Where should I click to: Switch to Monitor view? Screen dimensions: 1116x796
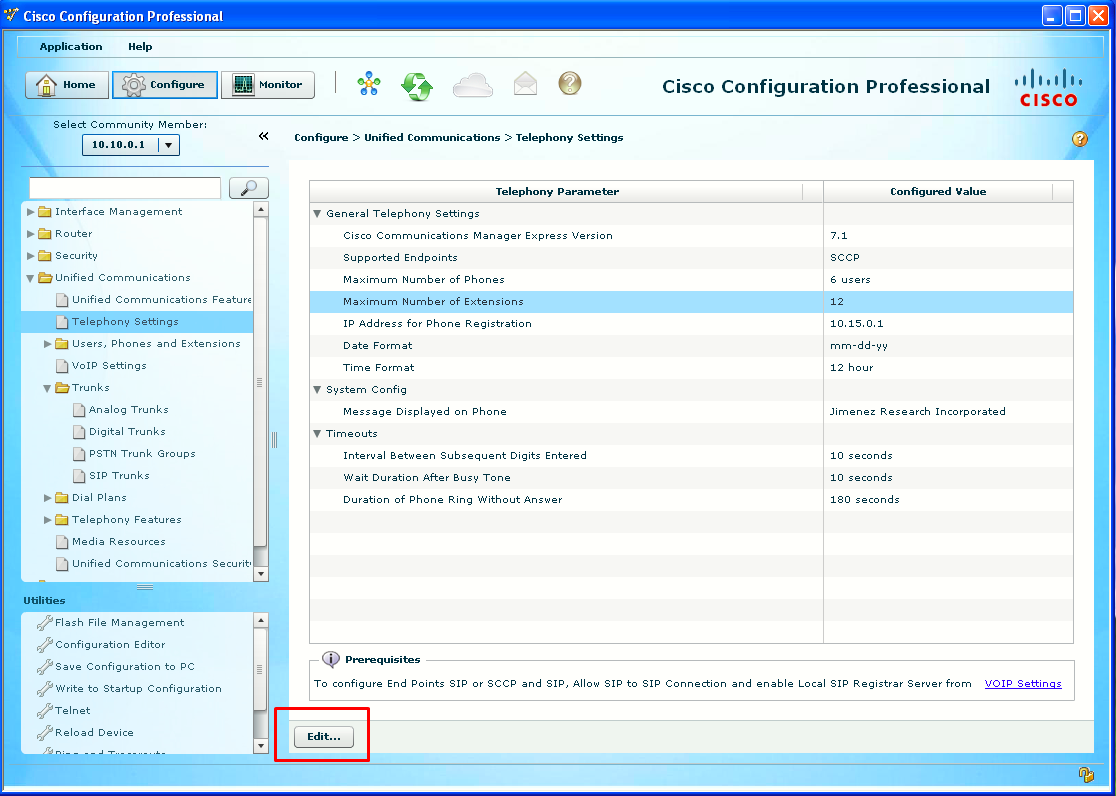(x=268, y=85)
